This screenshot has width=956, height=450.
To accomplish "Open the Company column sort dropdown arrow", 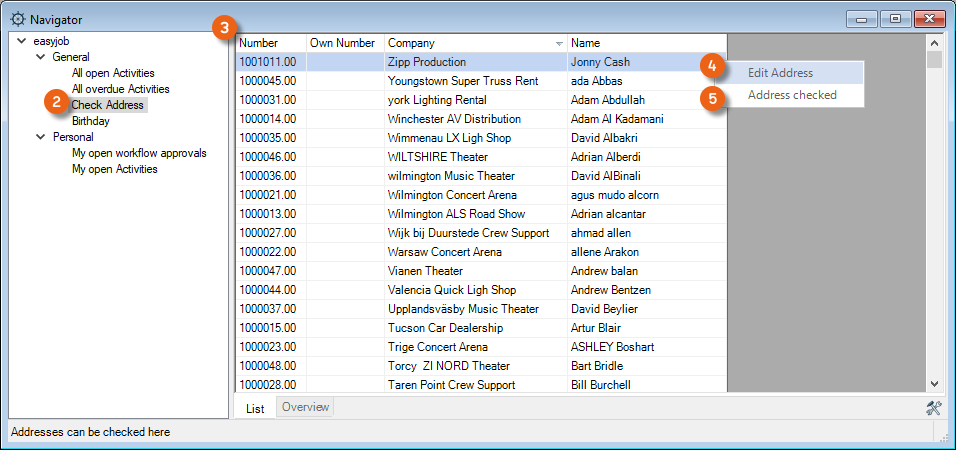I will pyautogui.click(x=559, y=44).
